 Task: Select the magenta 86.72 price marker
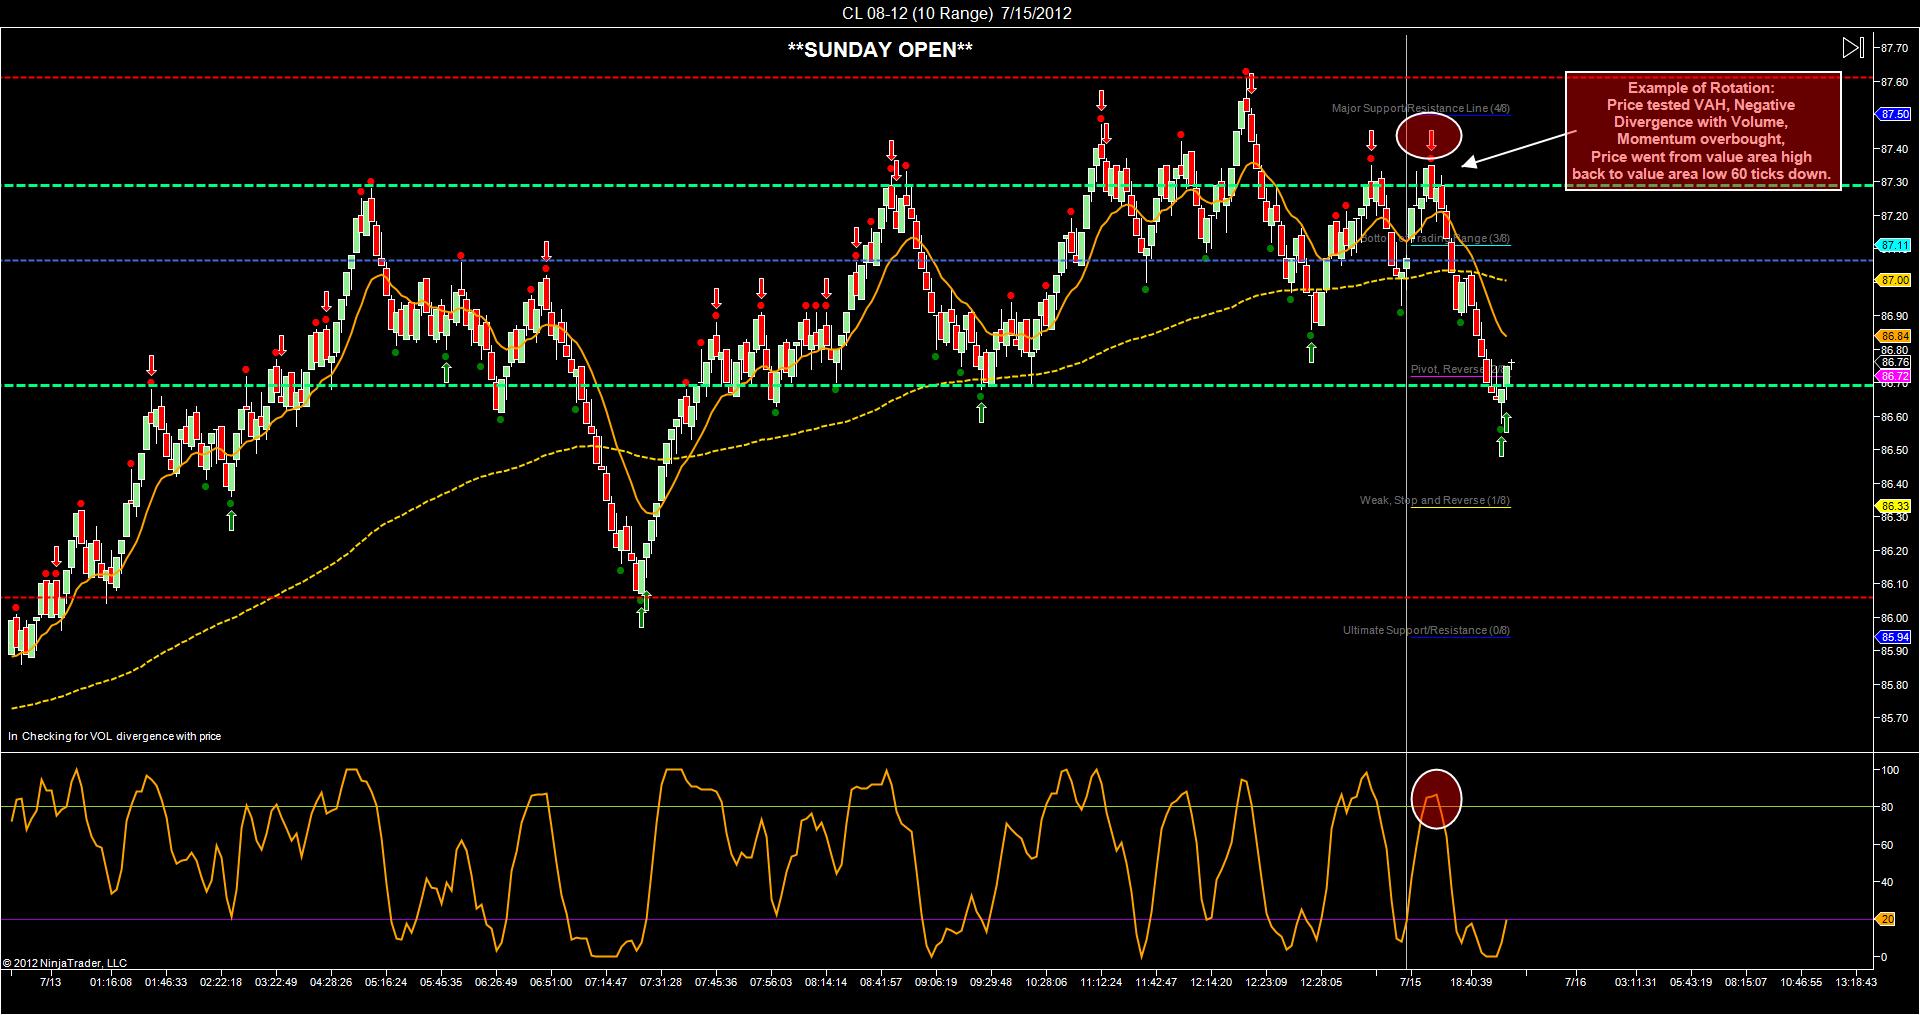point(1893,377)
